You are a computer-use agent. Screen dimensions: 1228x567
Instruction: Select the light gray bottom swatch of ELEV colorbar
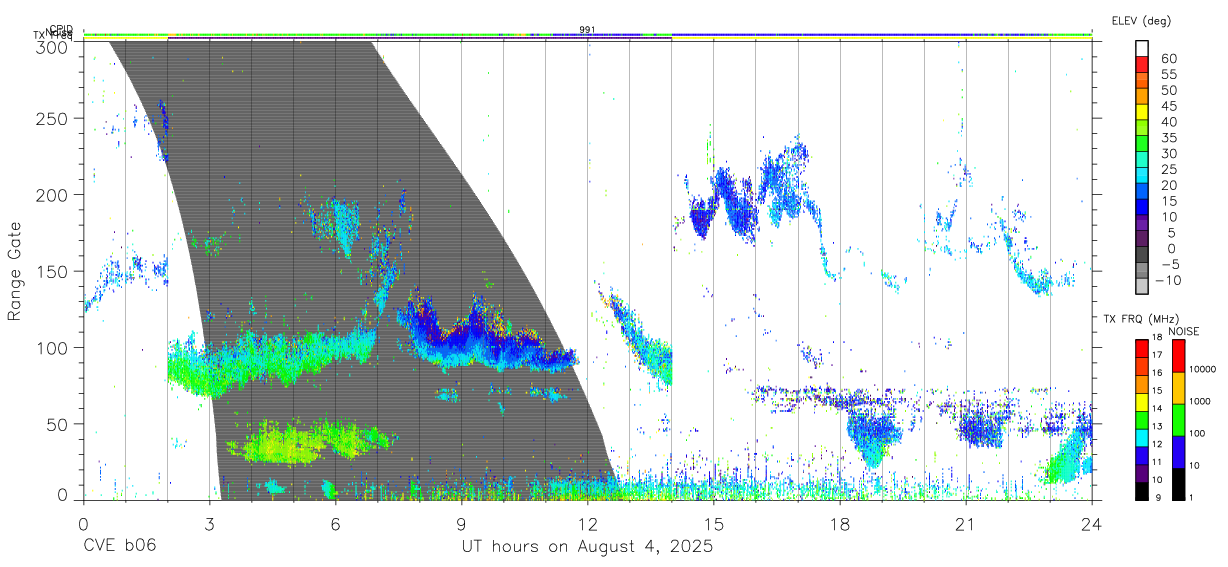click(1142, 286)
